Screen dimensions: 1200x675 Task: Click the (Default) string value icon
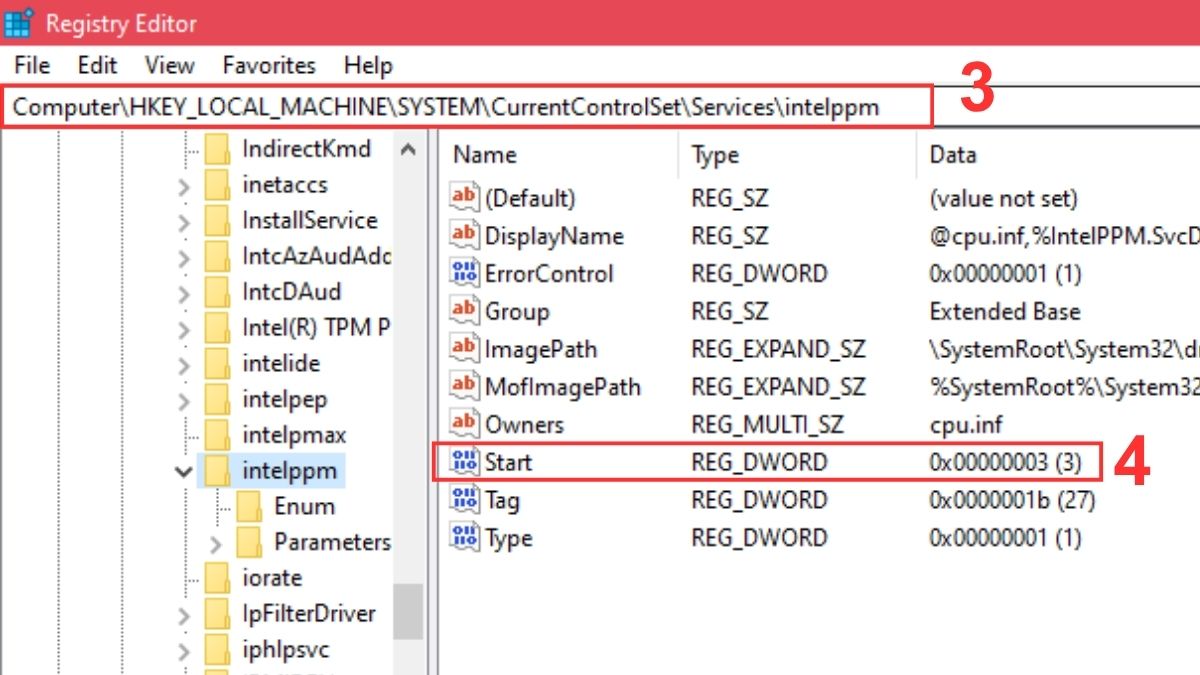pos(465,198)
